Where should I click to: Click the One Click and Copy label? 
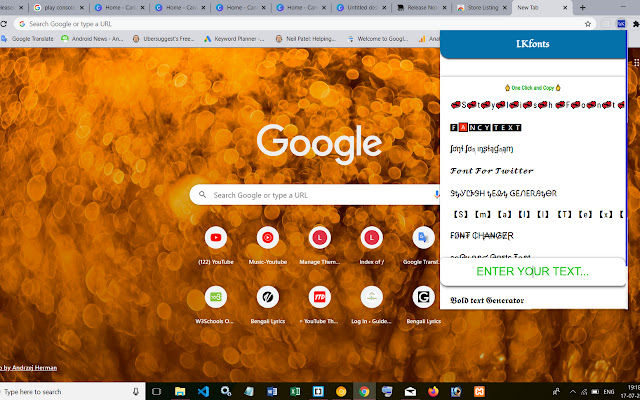click(533, 88)
